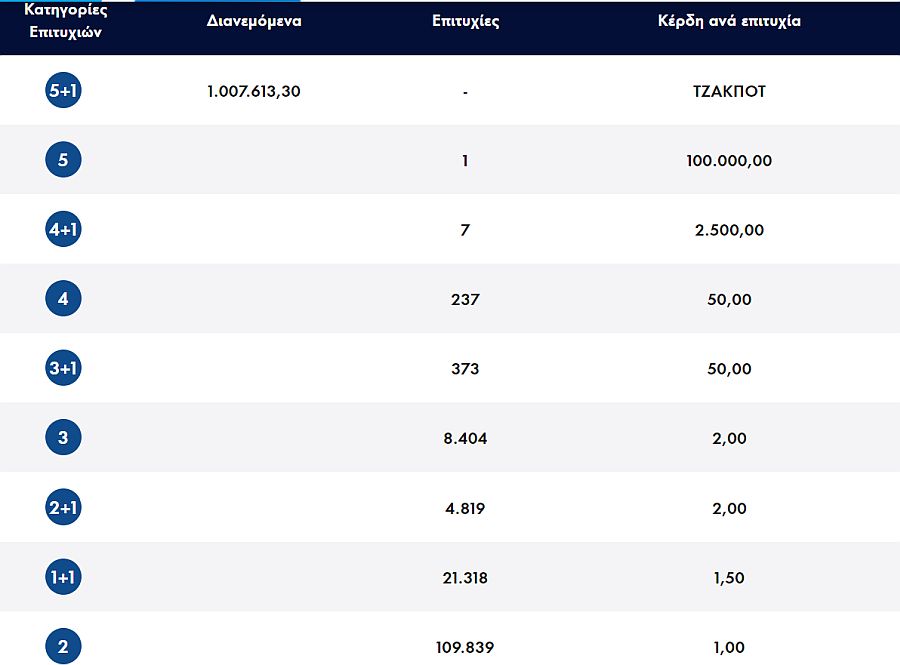Click the 21.318 winners count
This screenshot has height=665, width=900.
click(x=465, y=577)
